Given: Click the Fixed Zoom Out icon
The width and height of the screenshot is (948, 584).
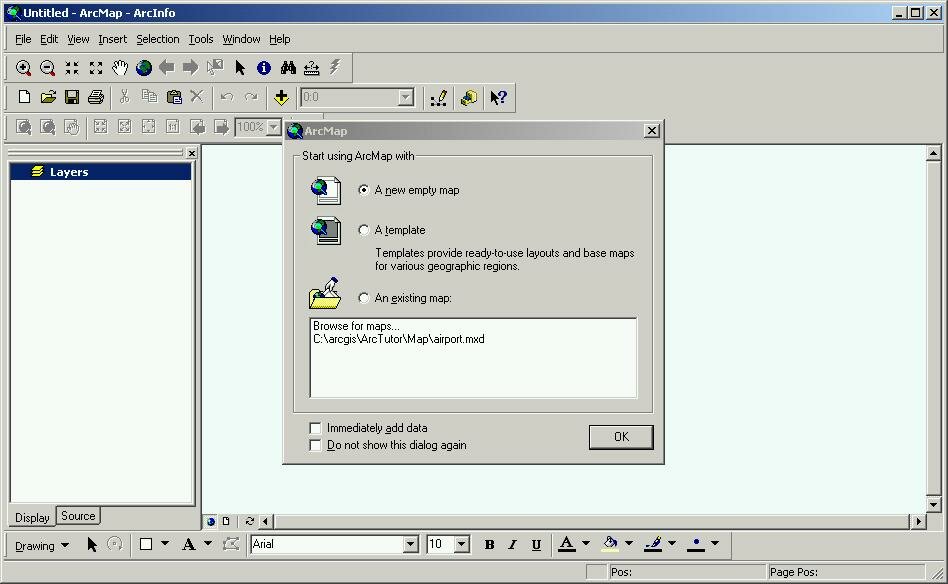Looking at the screenshot, I should point(96,68).
